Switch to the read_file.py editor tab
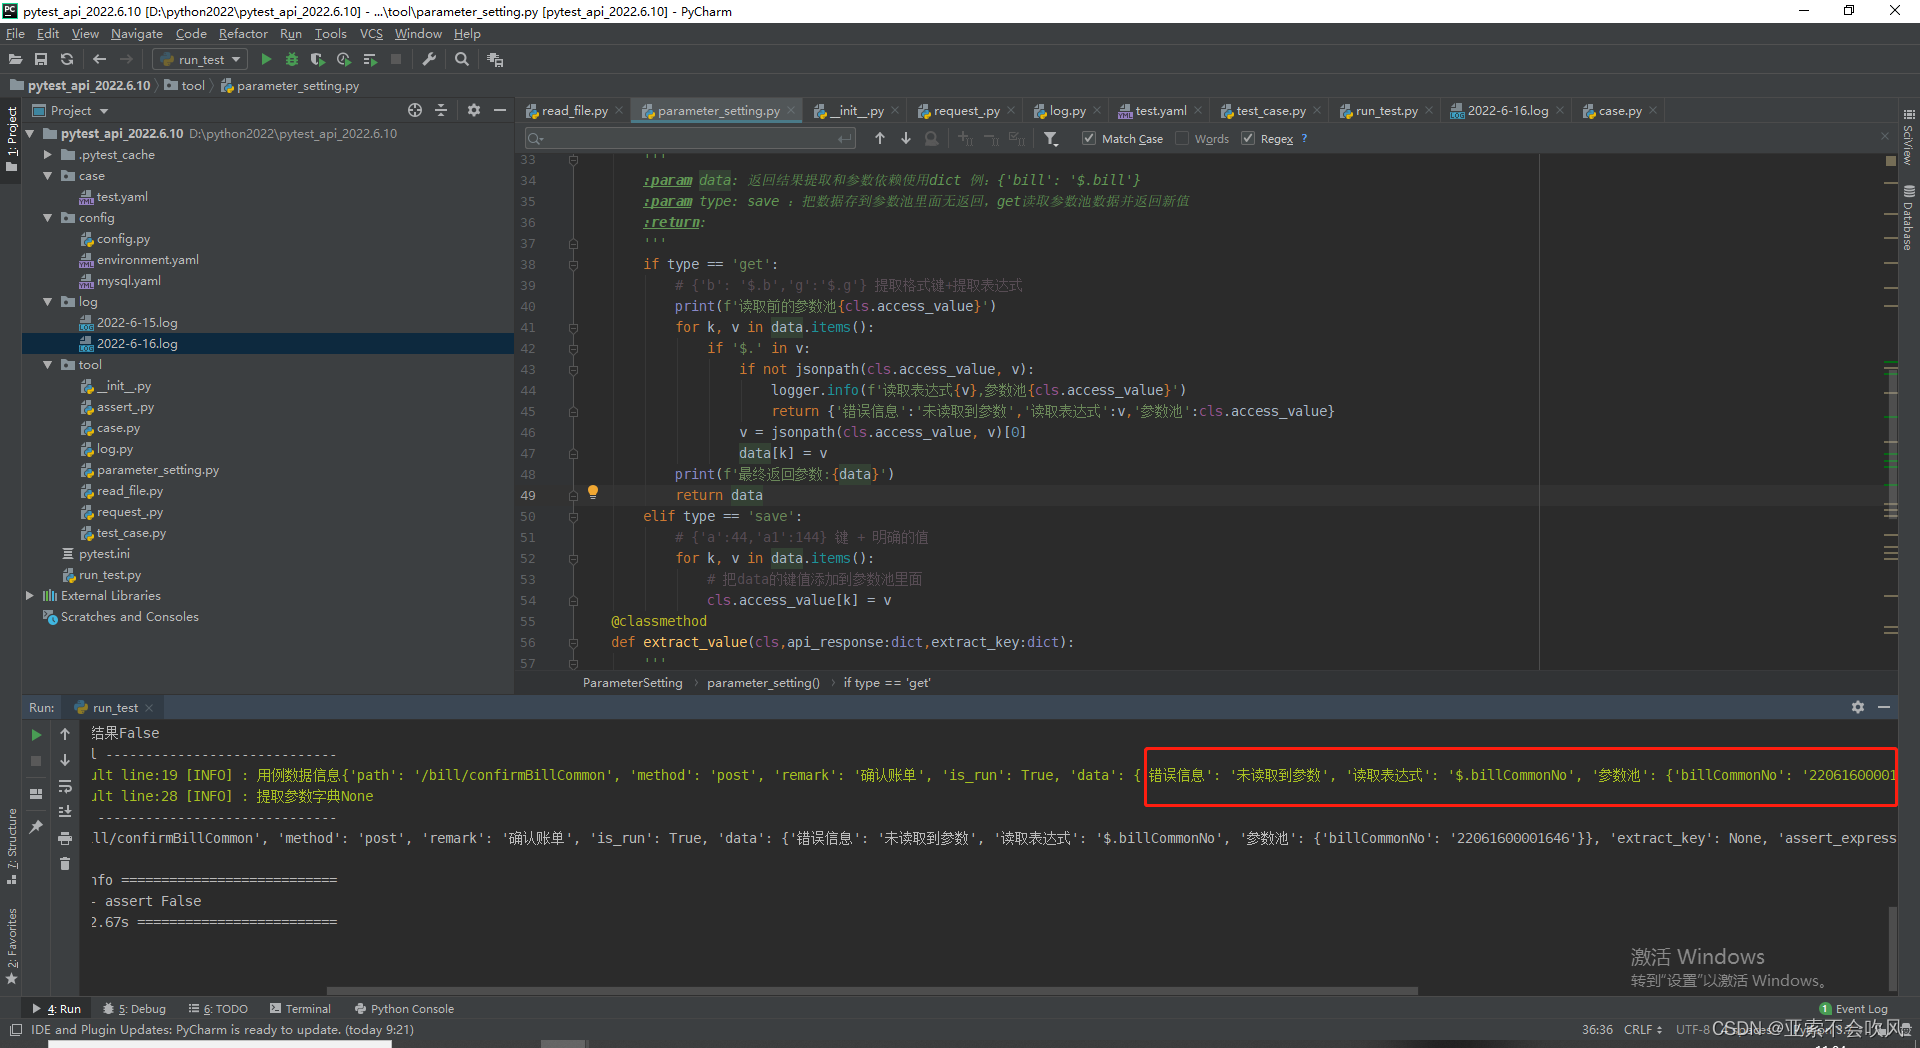 click(575, 110)
